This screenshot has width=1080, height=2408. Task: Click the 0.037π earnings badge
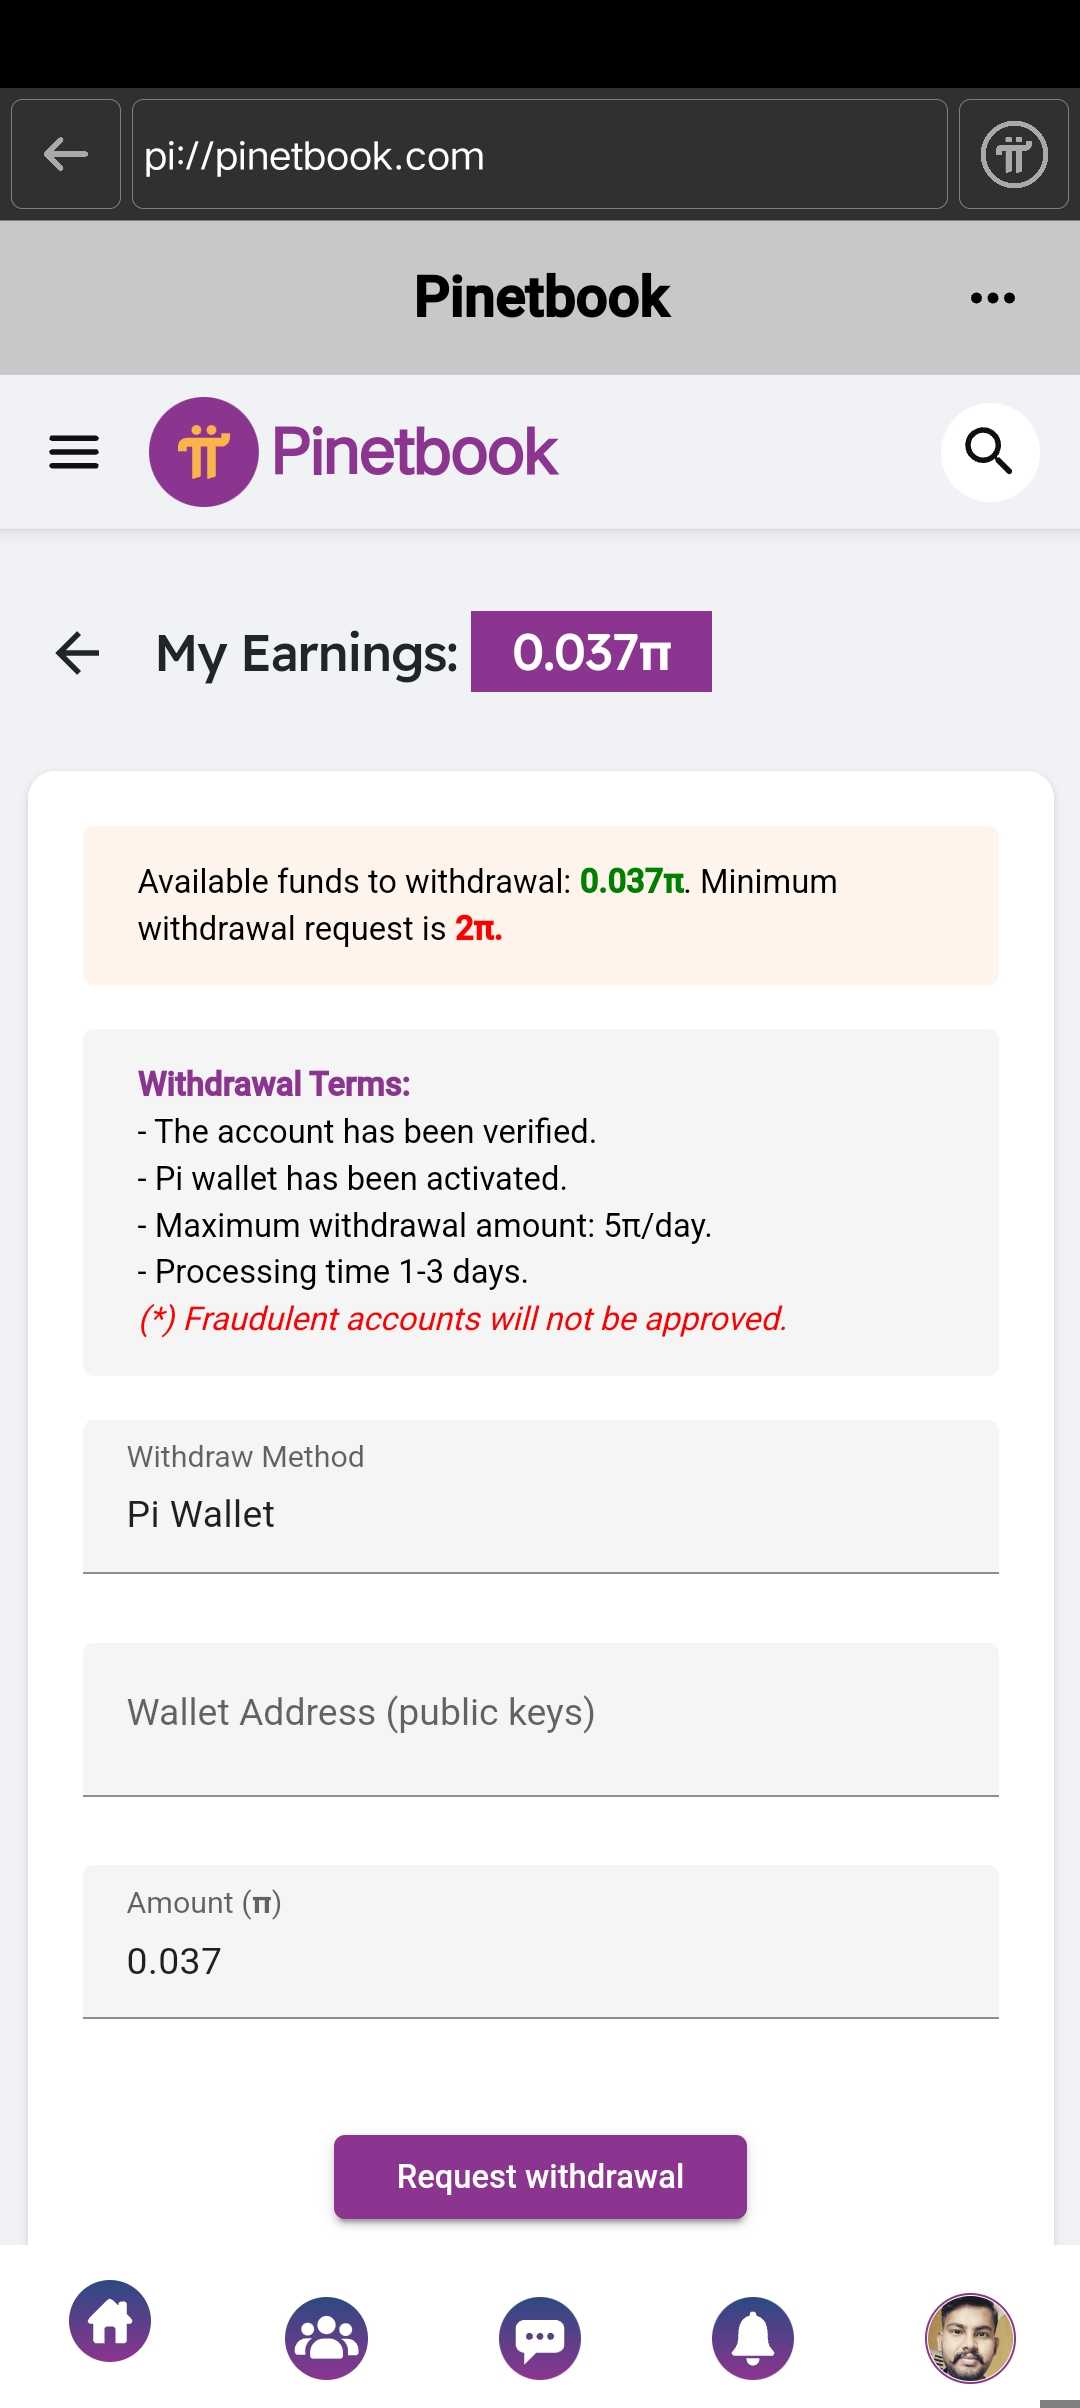[x=591, y=652]
